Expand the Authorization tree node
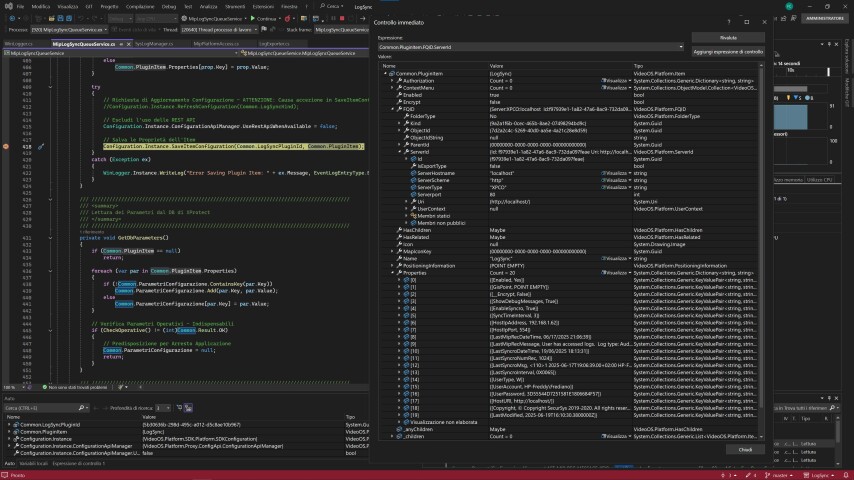The image size is (854, 480). [392, 79]
